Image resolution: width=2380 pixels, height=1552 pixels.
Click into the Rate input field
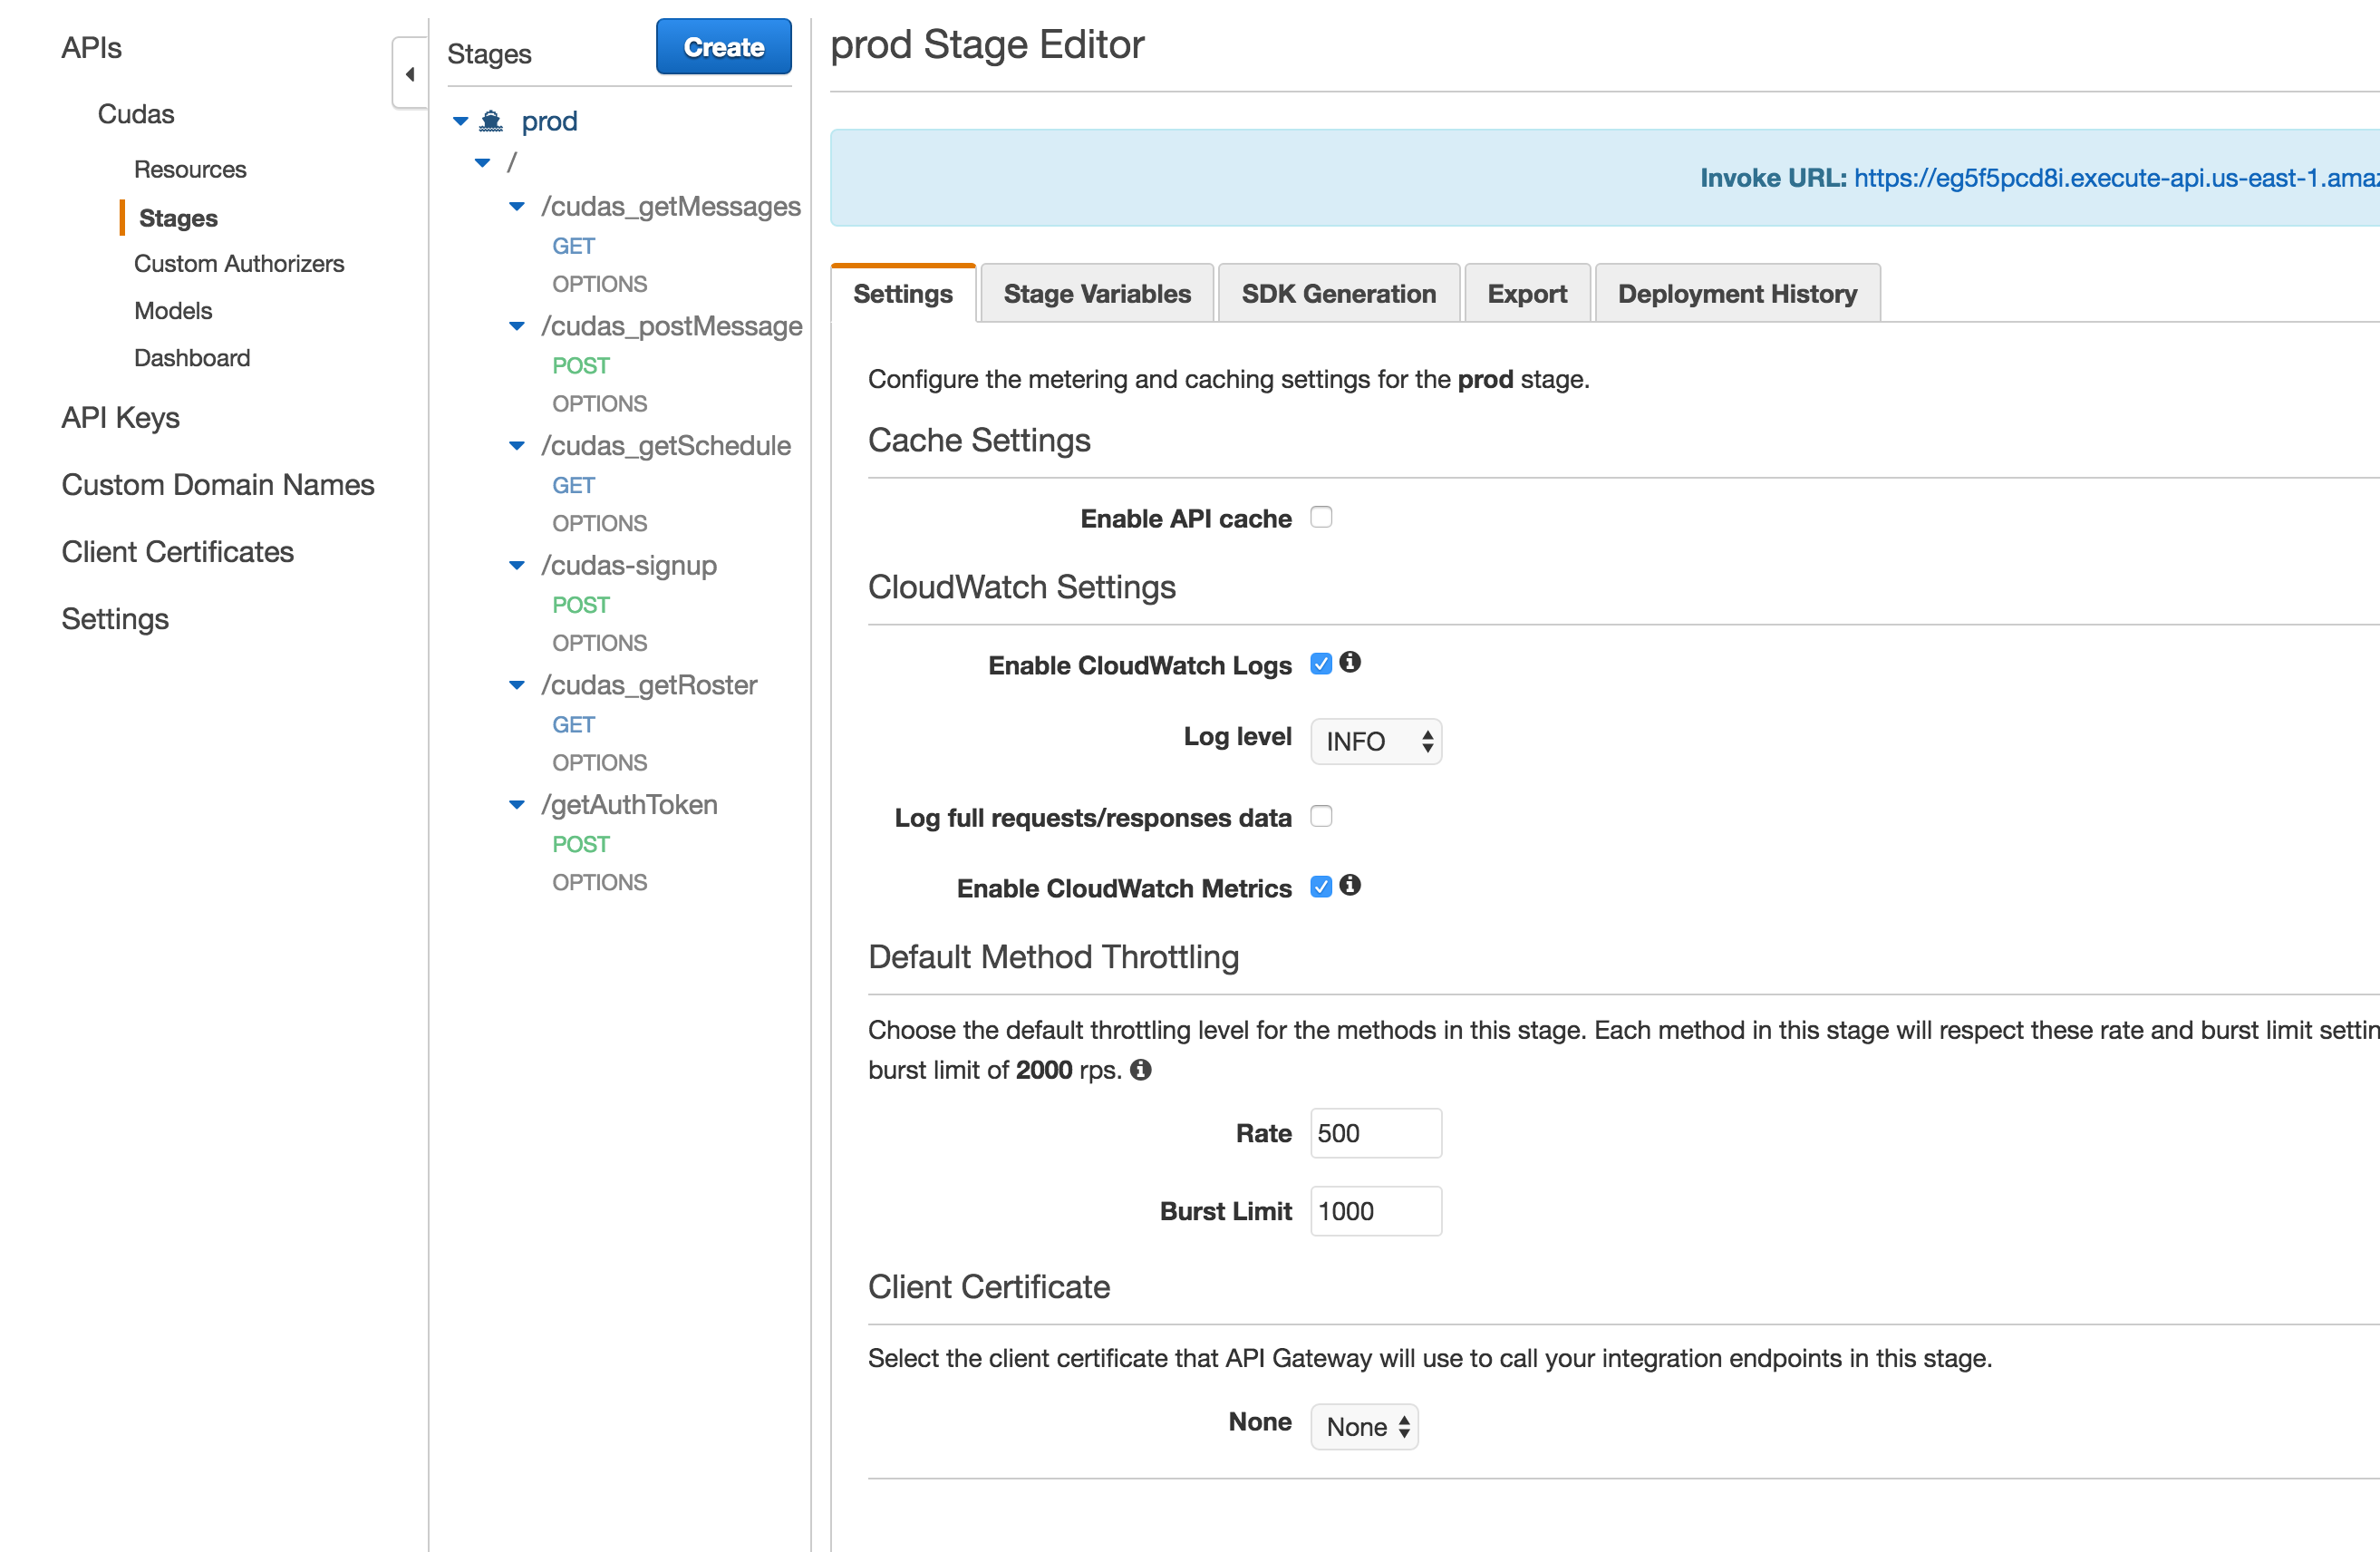[1376, 1133]
